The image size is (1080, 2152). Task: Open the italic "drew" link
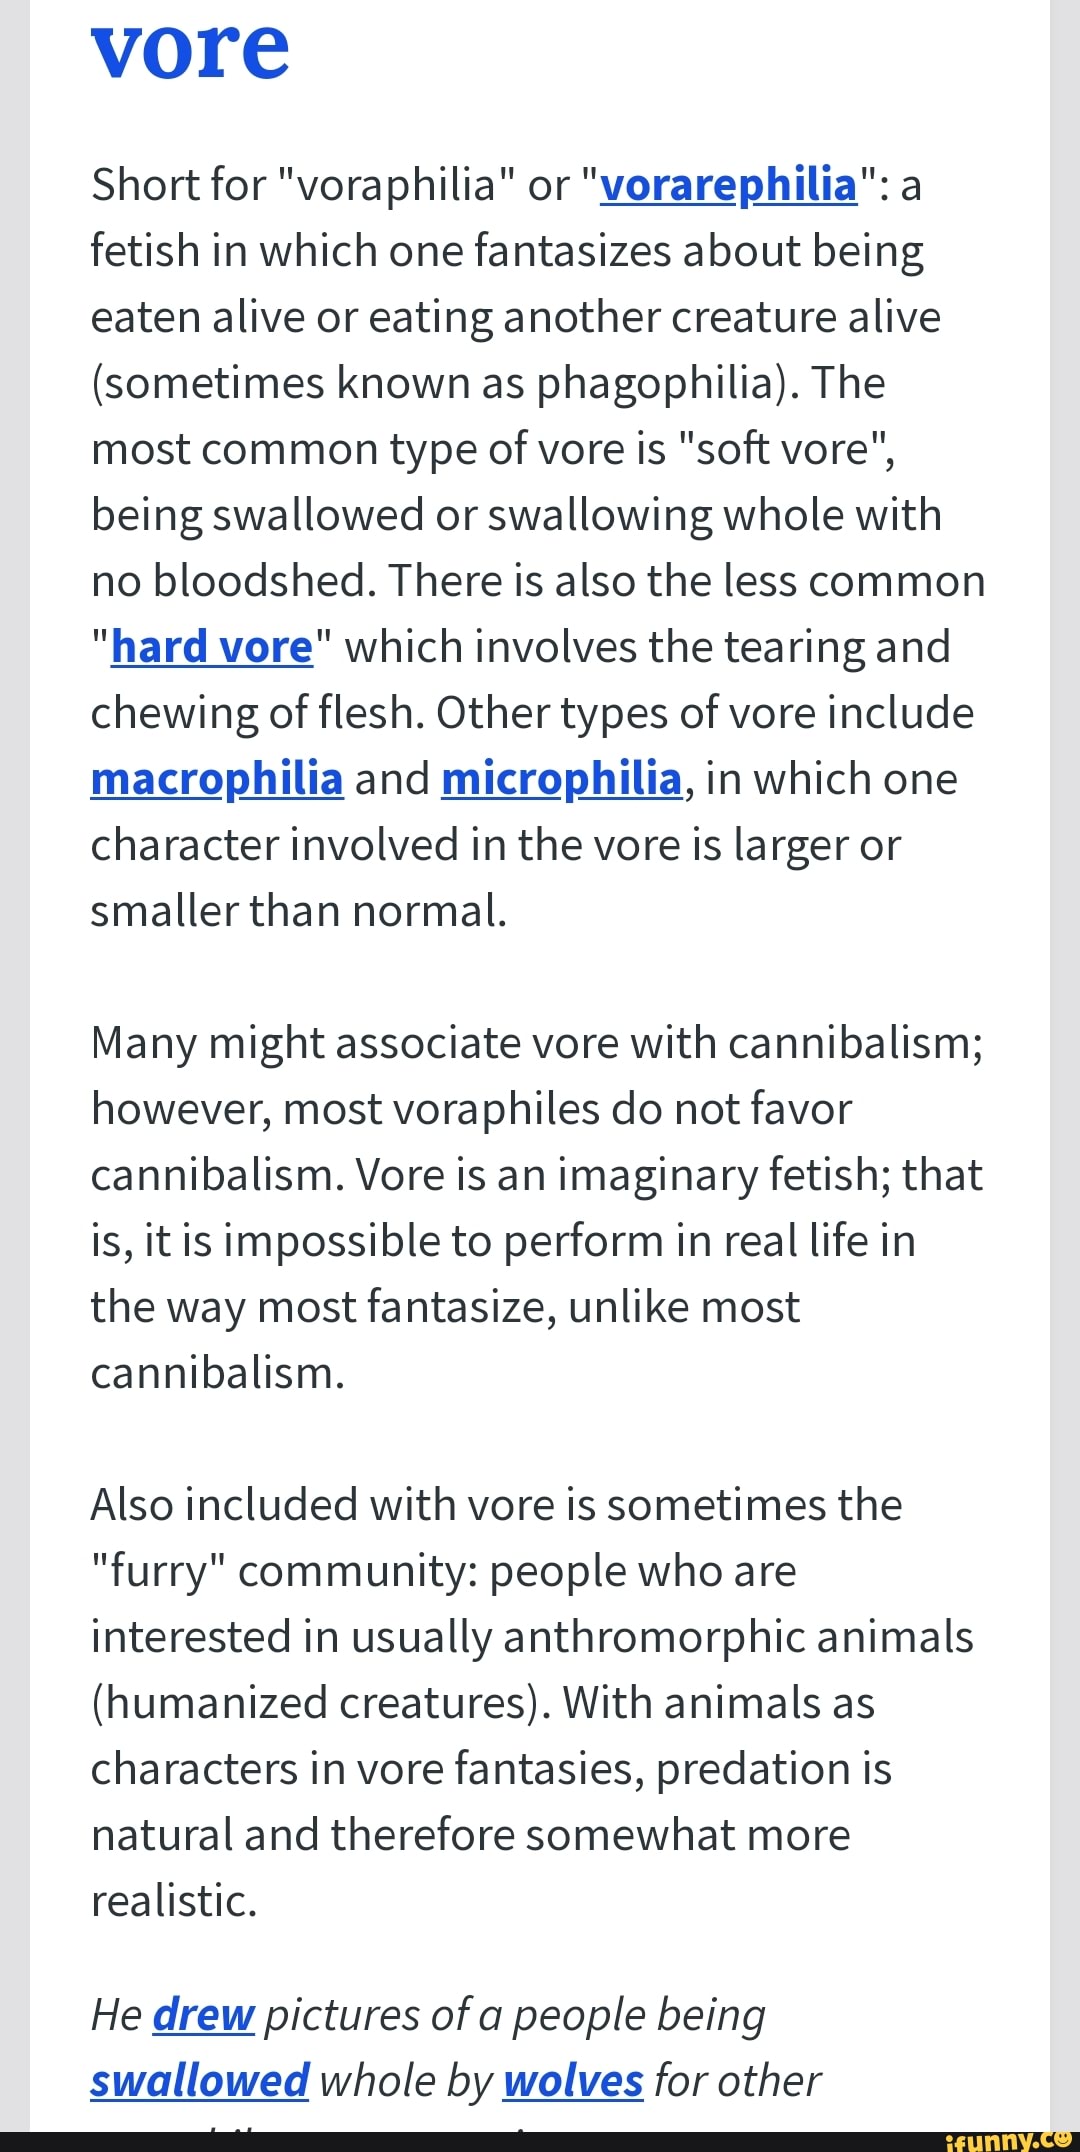204,2015
